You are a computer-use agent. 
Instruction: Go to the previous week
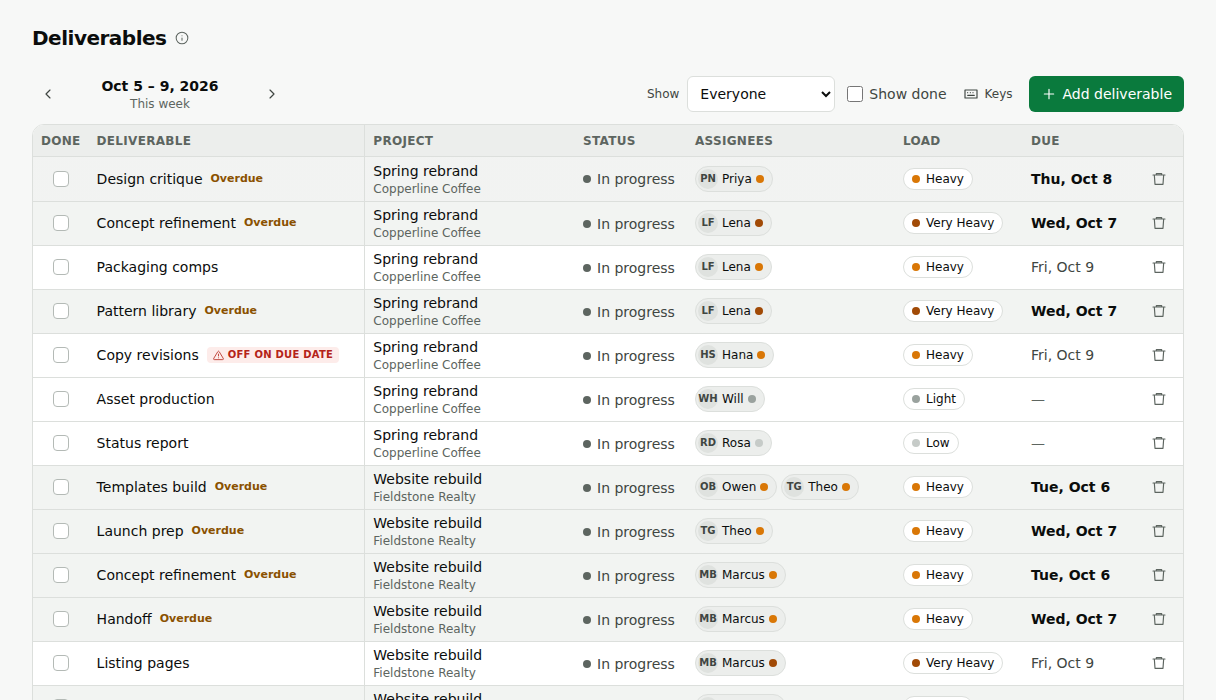[48, 94]
